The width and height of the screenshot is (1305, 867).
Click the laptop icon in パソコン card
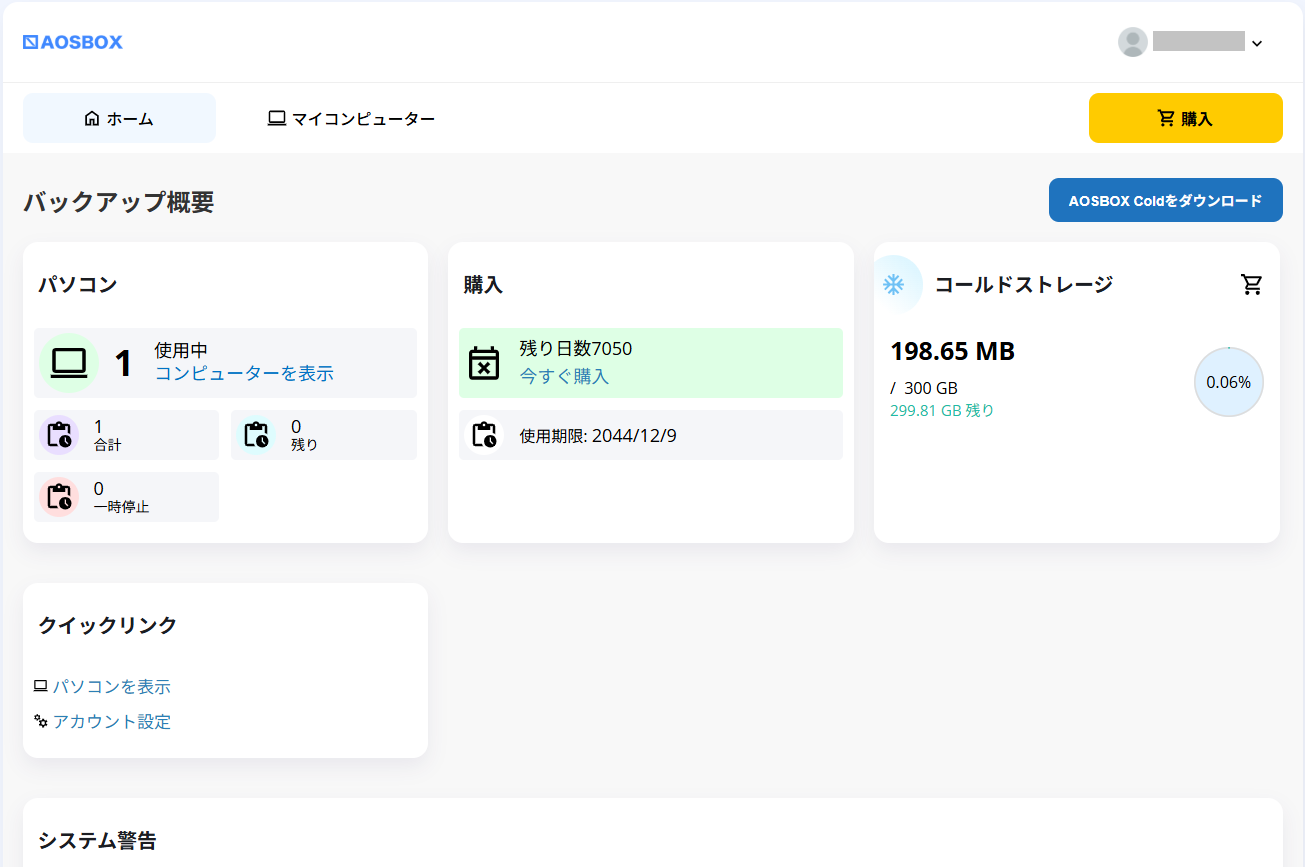pos(69,363)
